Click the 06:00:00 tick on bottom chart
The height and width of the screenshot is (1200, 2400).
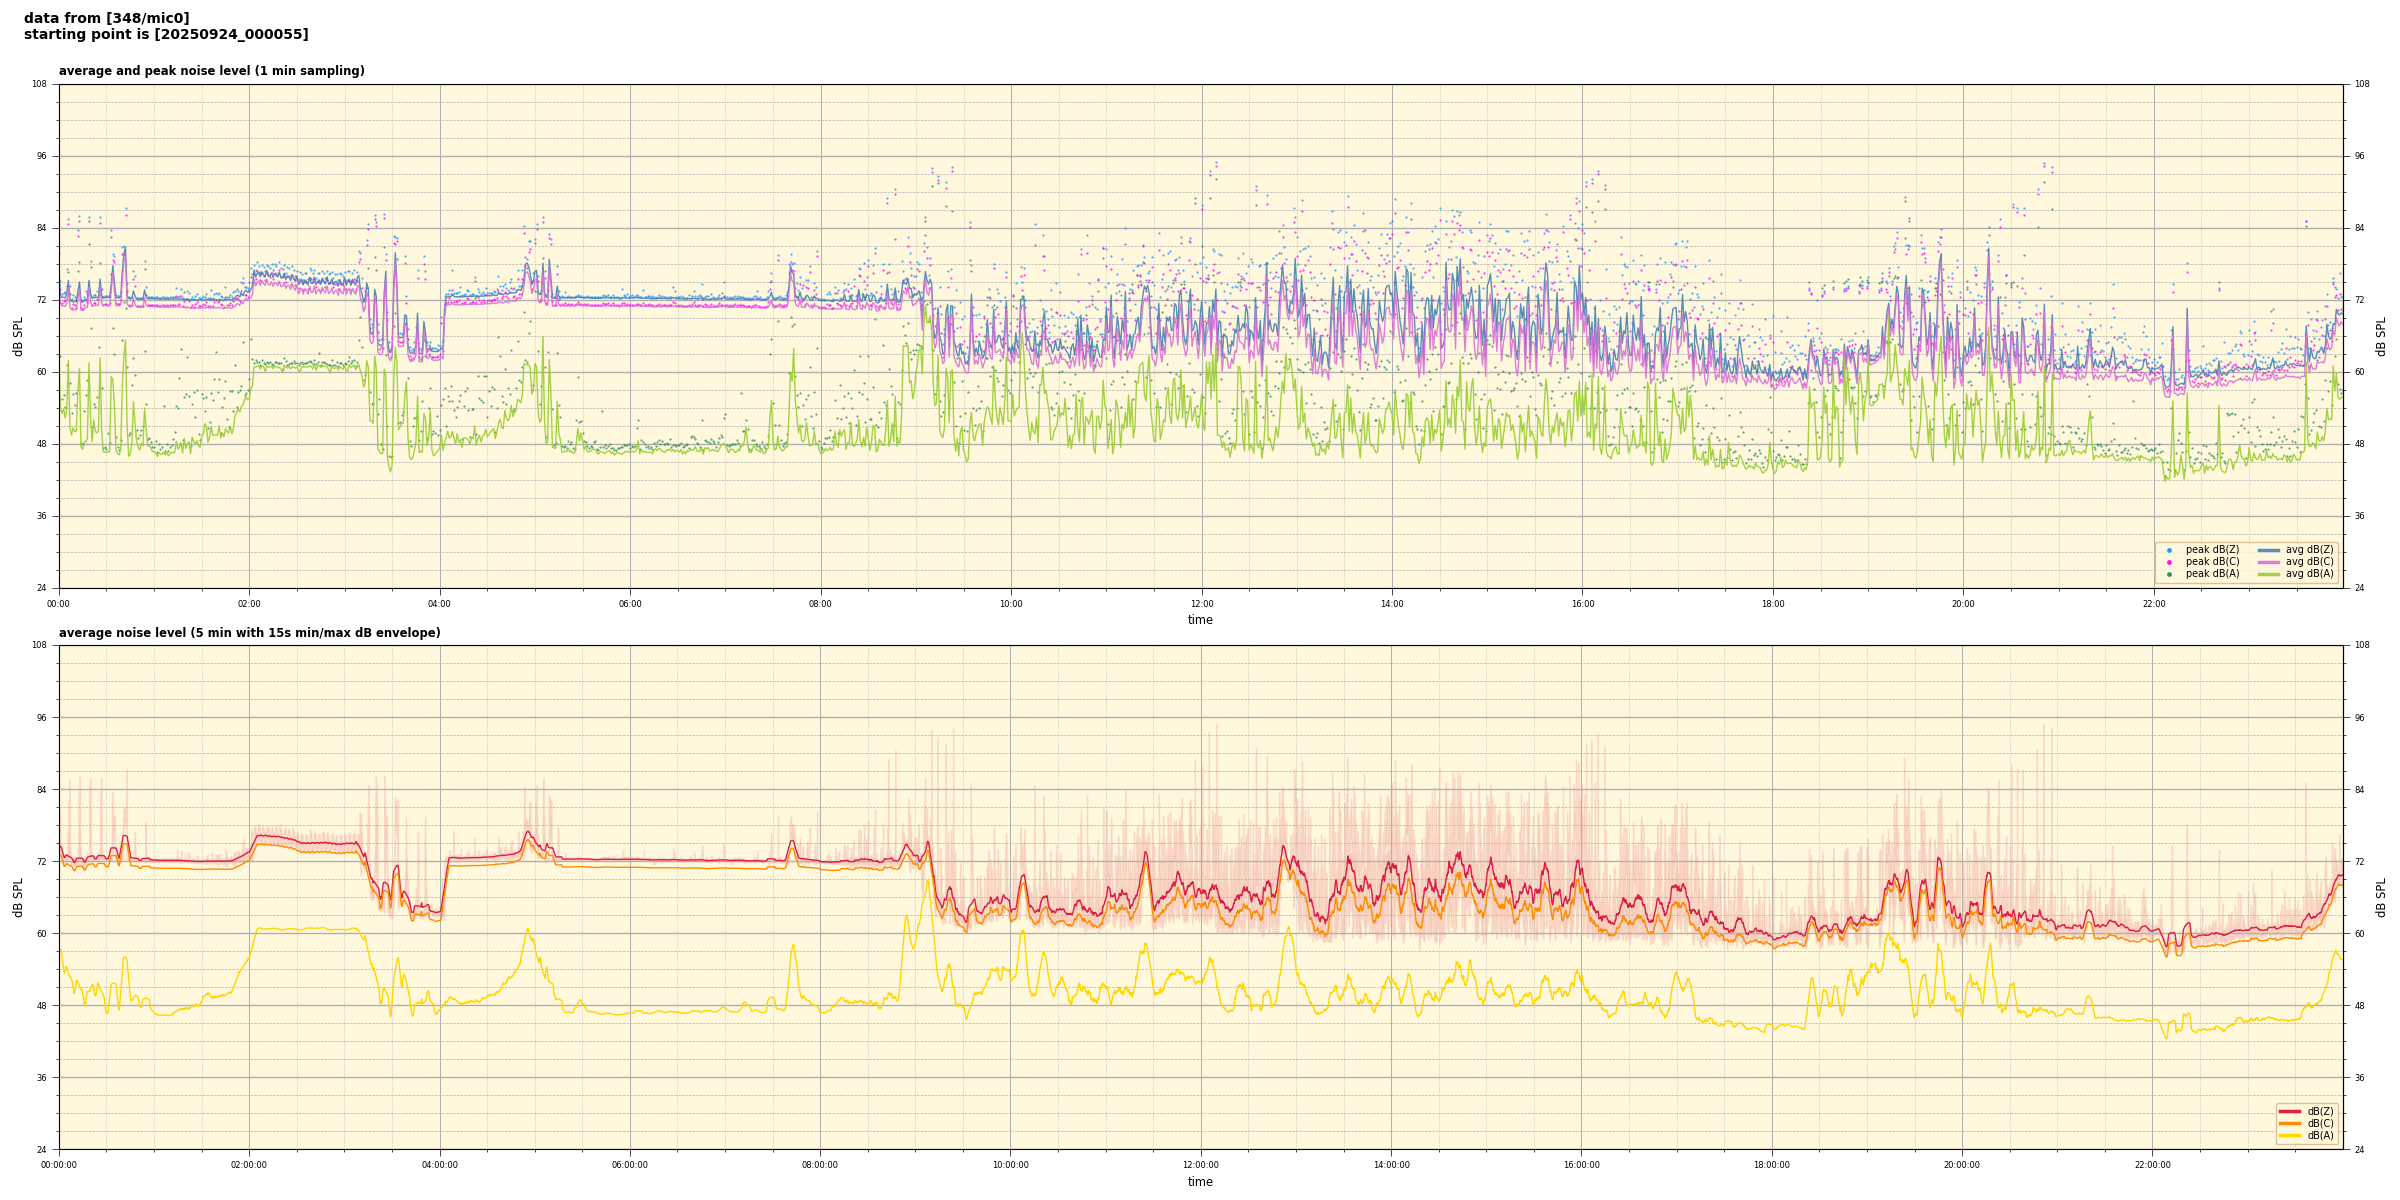pos(630,1165)
